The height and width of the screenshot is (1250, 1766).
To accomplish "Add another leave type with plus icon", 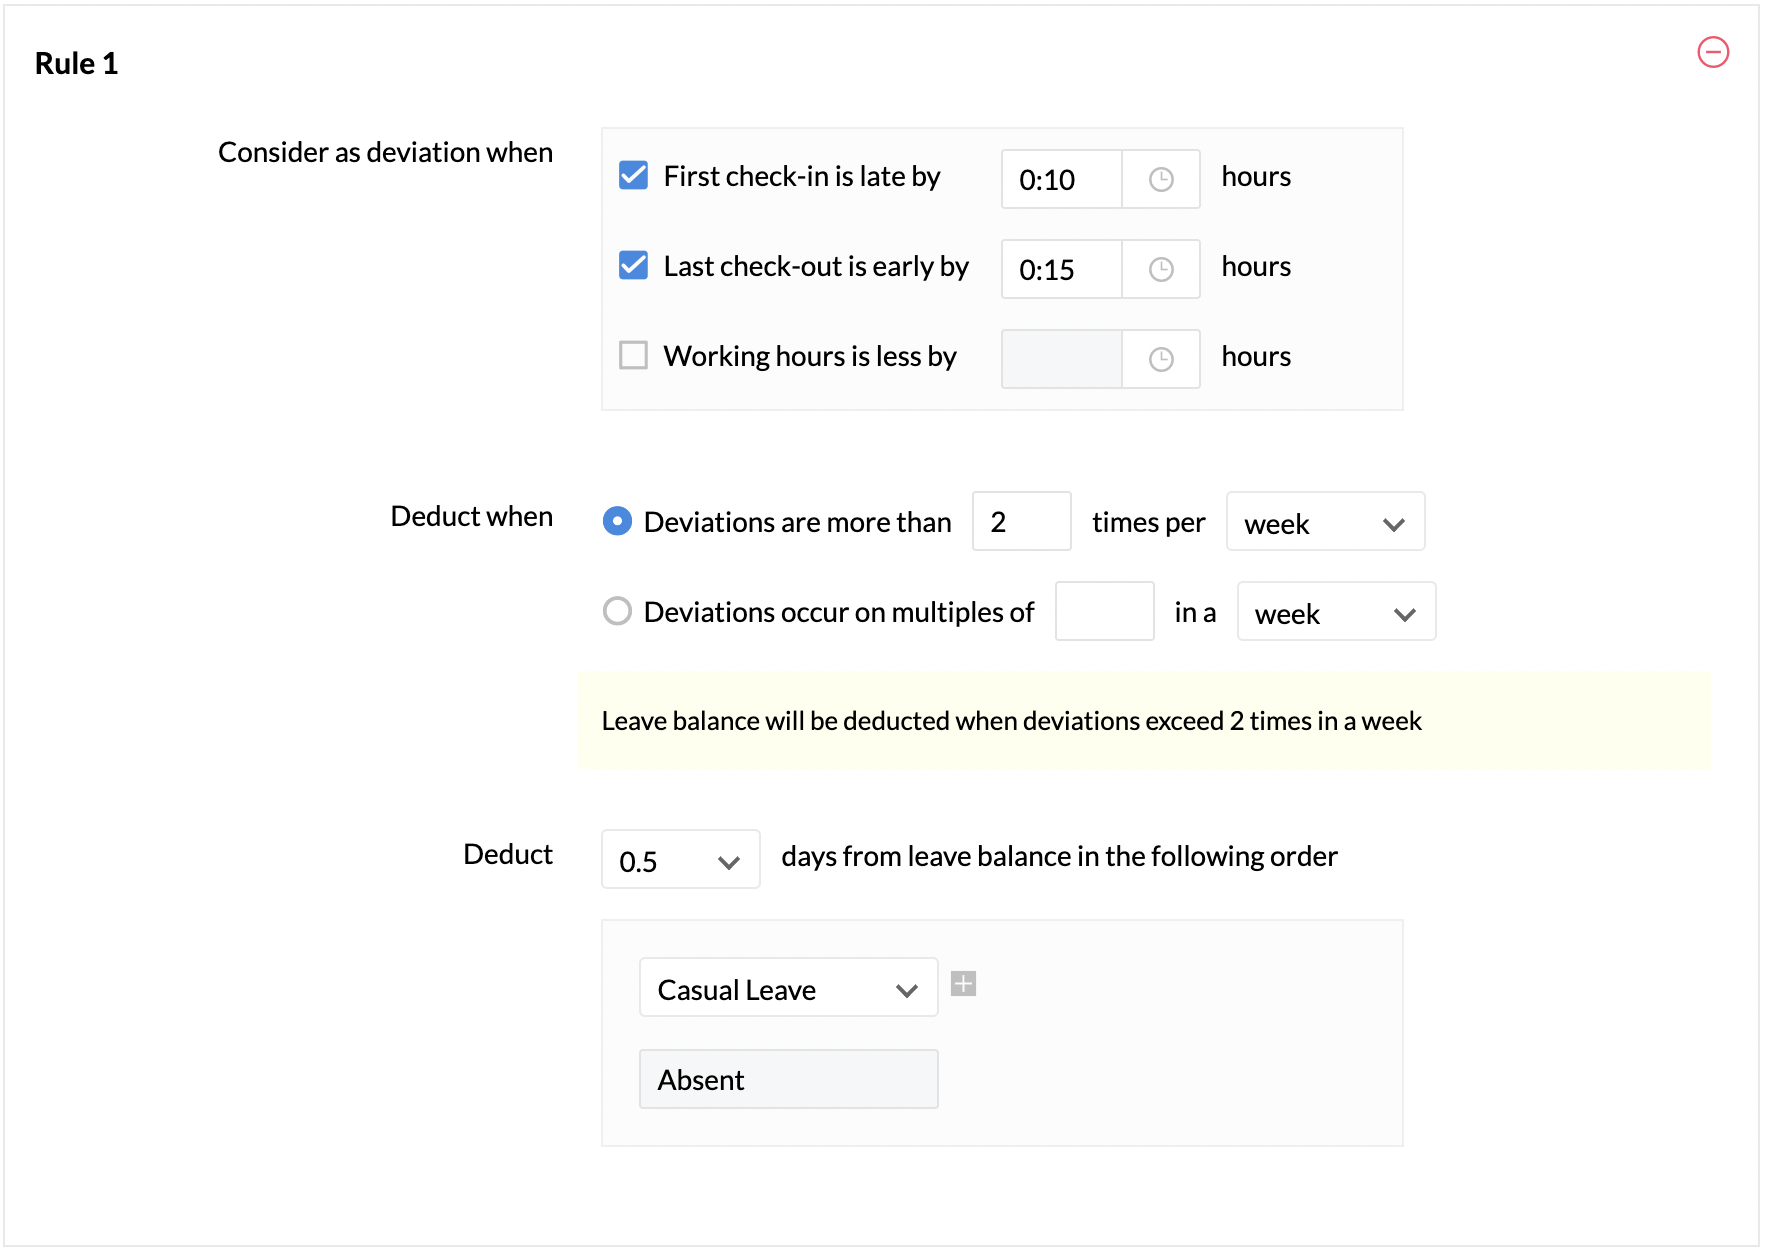I will [963, 984].
